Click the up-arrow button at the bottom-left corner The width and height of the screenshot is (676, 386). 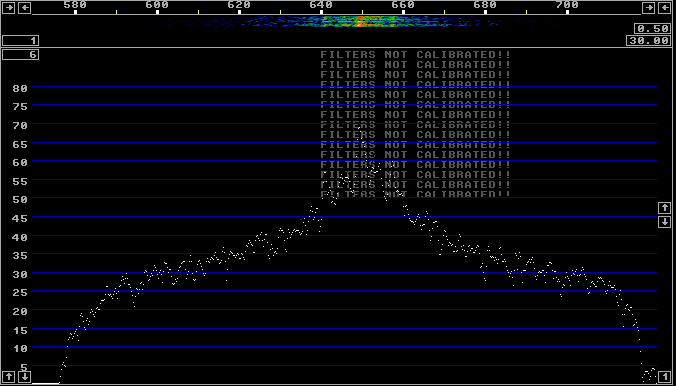[8, 377]
